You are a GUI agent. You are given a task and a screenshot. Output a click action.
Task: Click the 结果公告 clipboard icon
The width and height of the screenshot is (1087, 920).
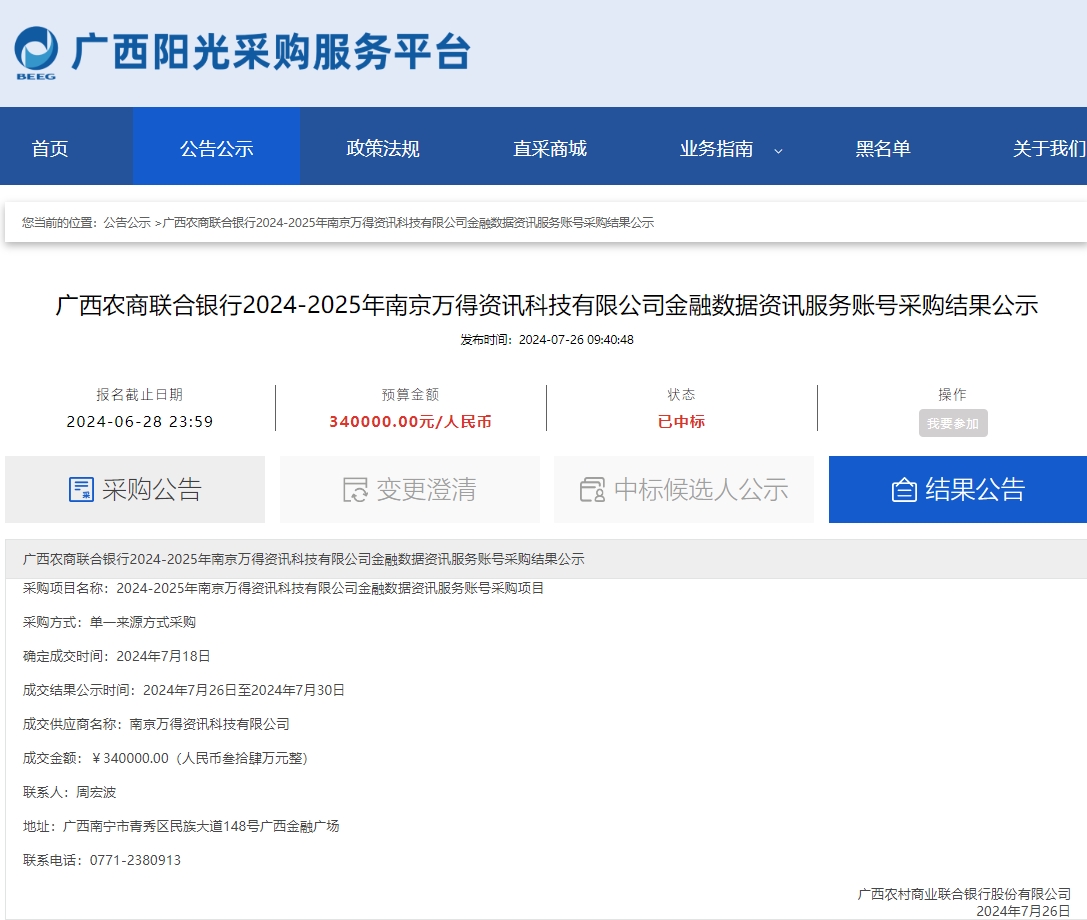point(904,490)
